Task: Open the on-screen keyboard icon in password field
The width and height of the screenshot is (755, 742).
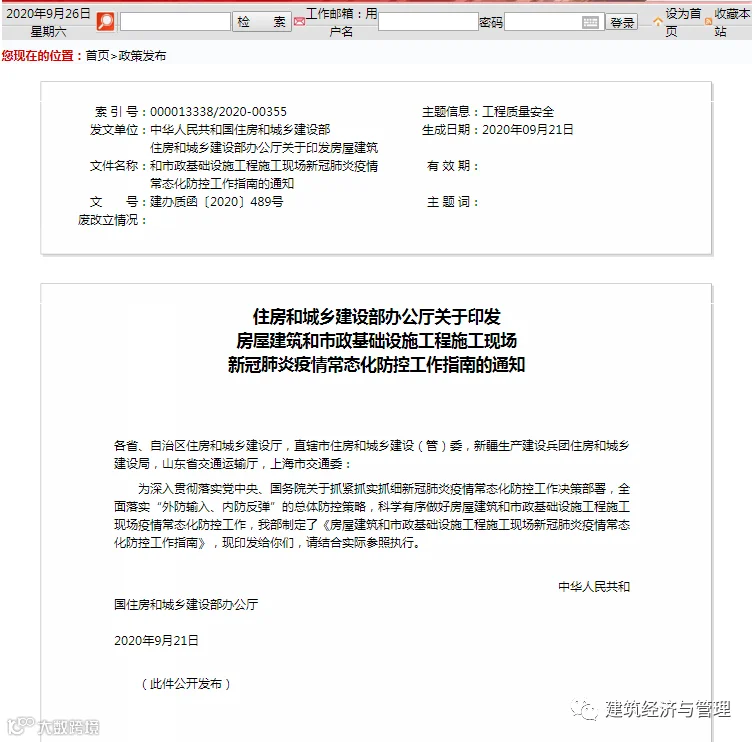Action: point(590,22)
